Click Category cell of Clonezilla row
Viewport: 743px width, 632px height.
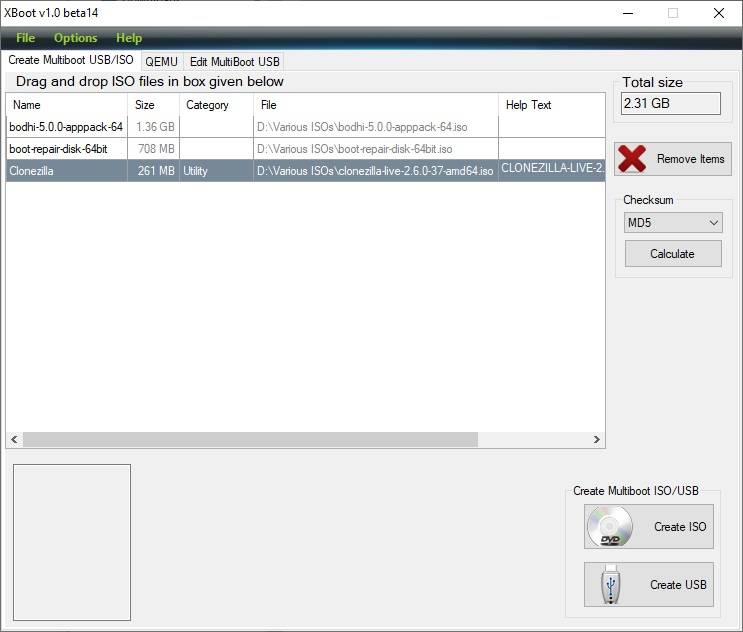[215, 171]
